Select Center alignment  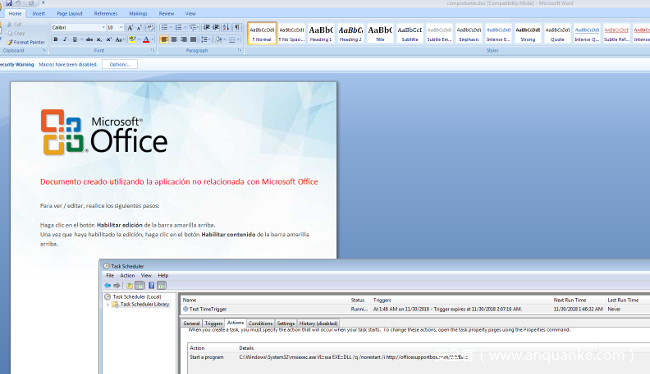click(174, 40)
